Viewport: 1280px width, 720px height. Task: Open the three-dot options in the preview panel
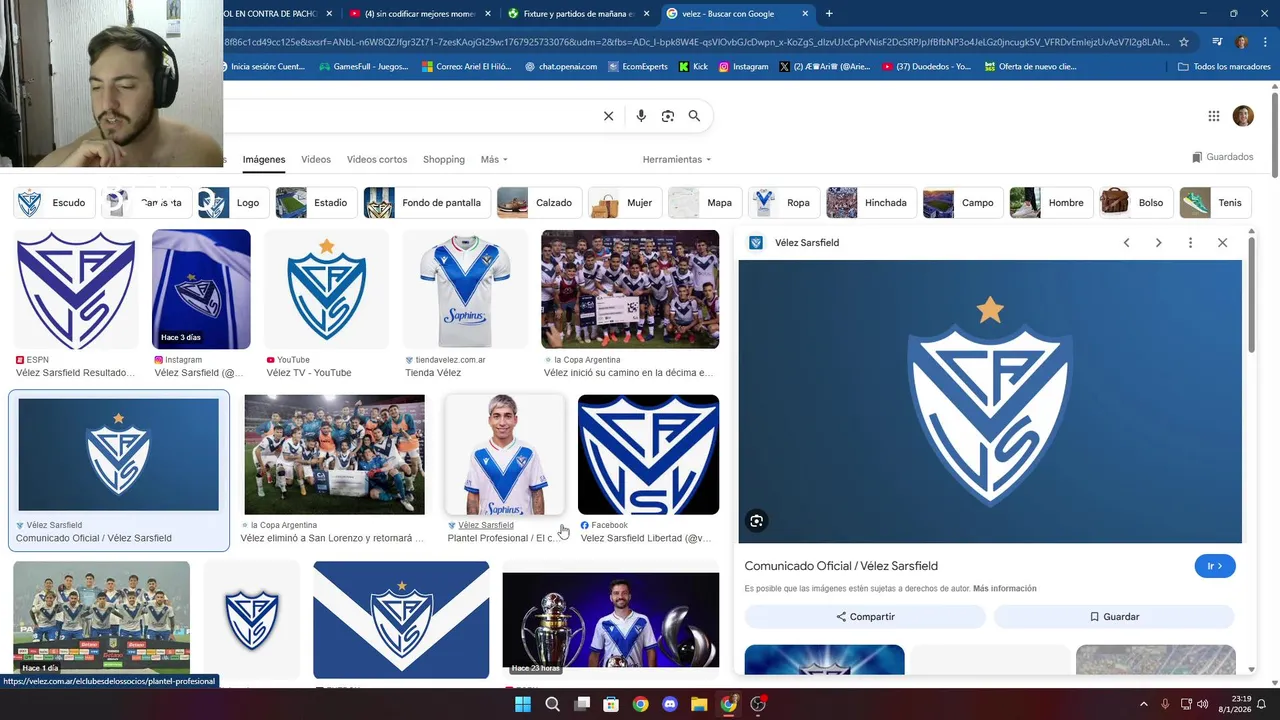tap(1190, 243)
